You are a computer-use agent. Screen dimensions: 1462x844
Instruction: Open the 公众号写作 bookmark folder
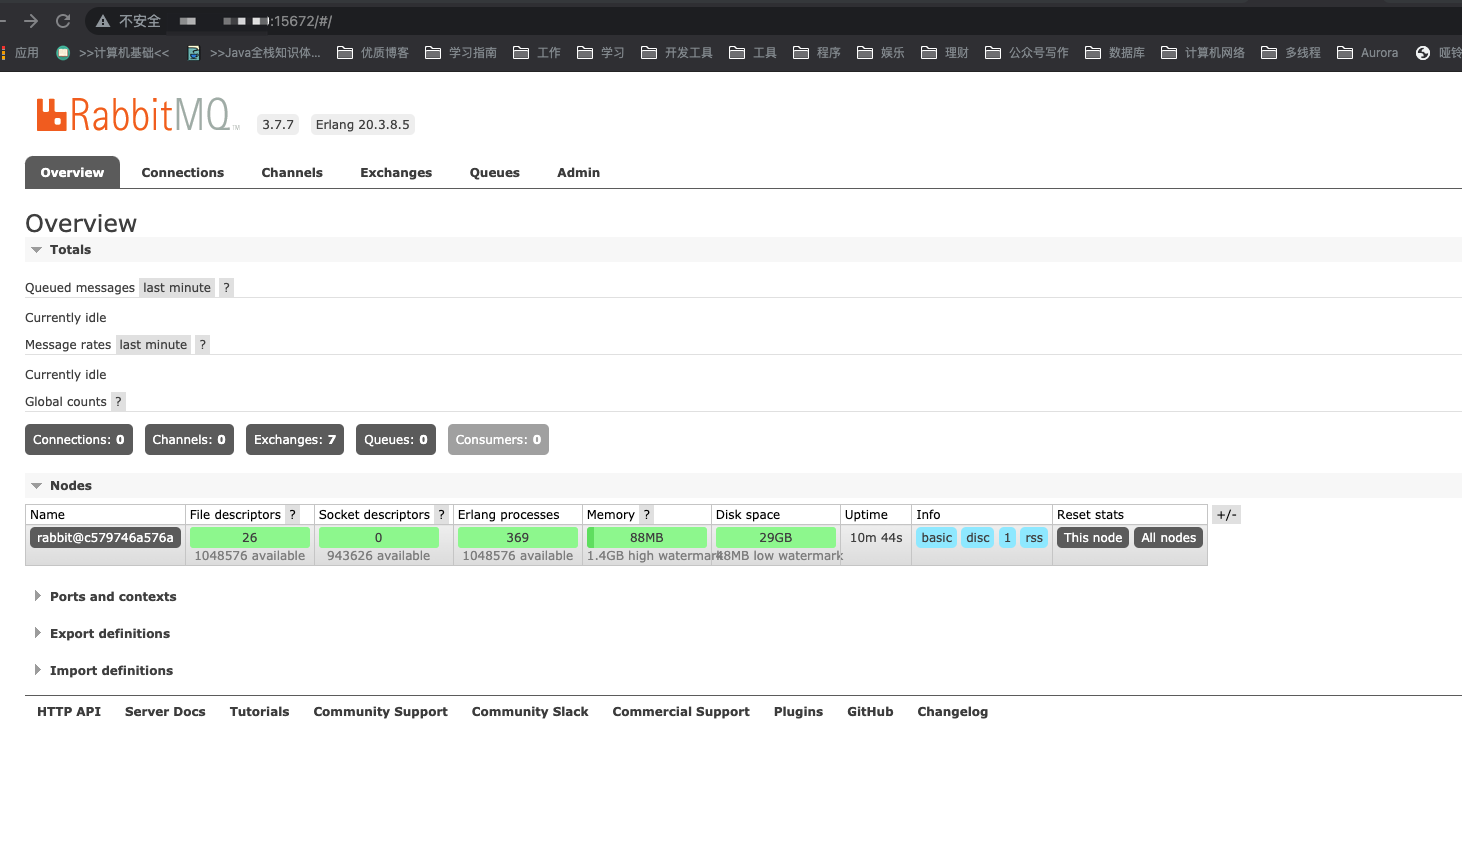click(x=1027, y=53)
